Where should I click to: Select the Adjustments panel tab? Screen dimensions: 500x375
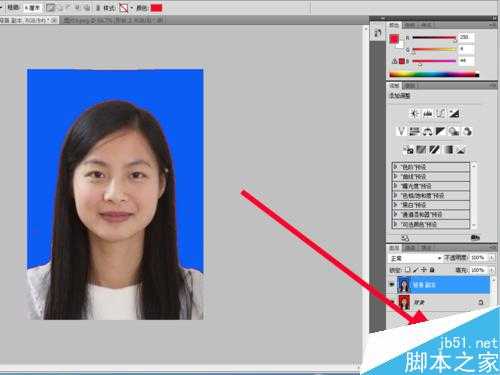point(395,86)
